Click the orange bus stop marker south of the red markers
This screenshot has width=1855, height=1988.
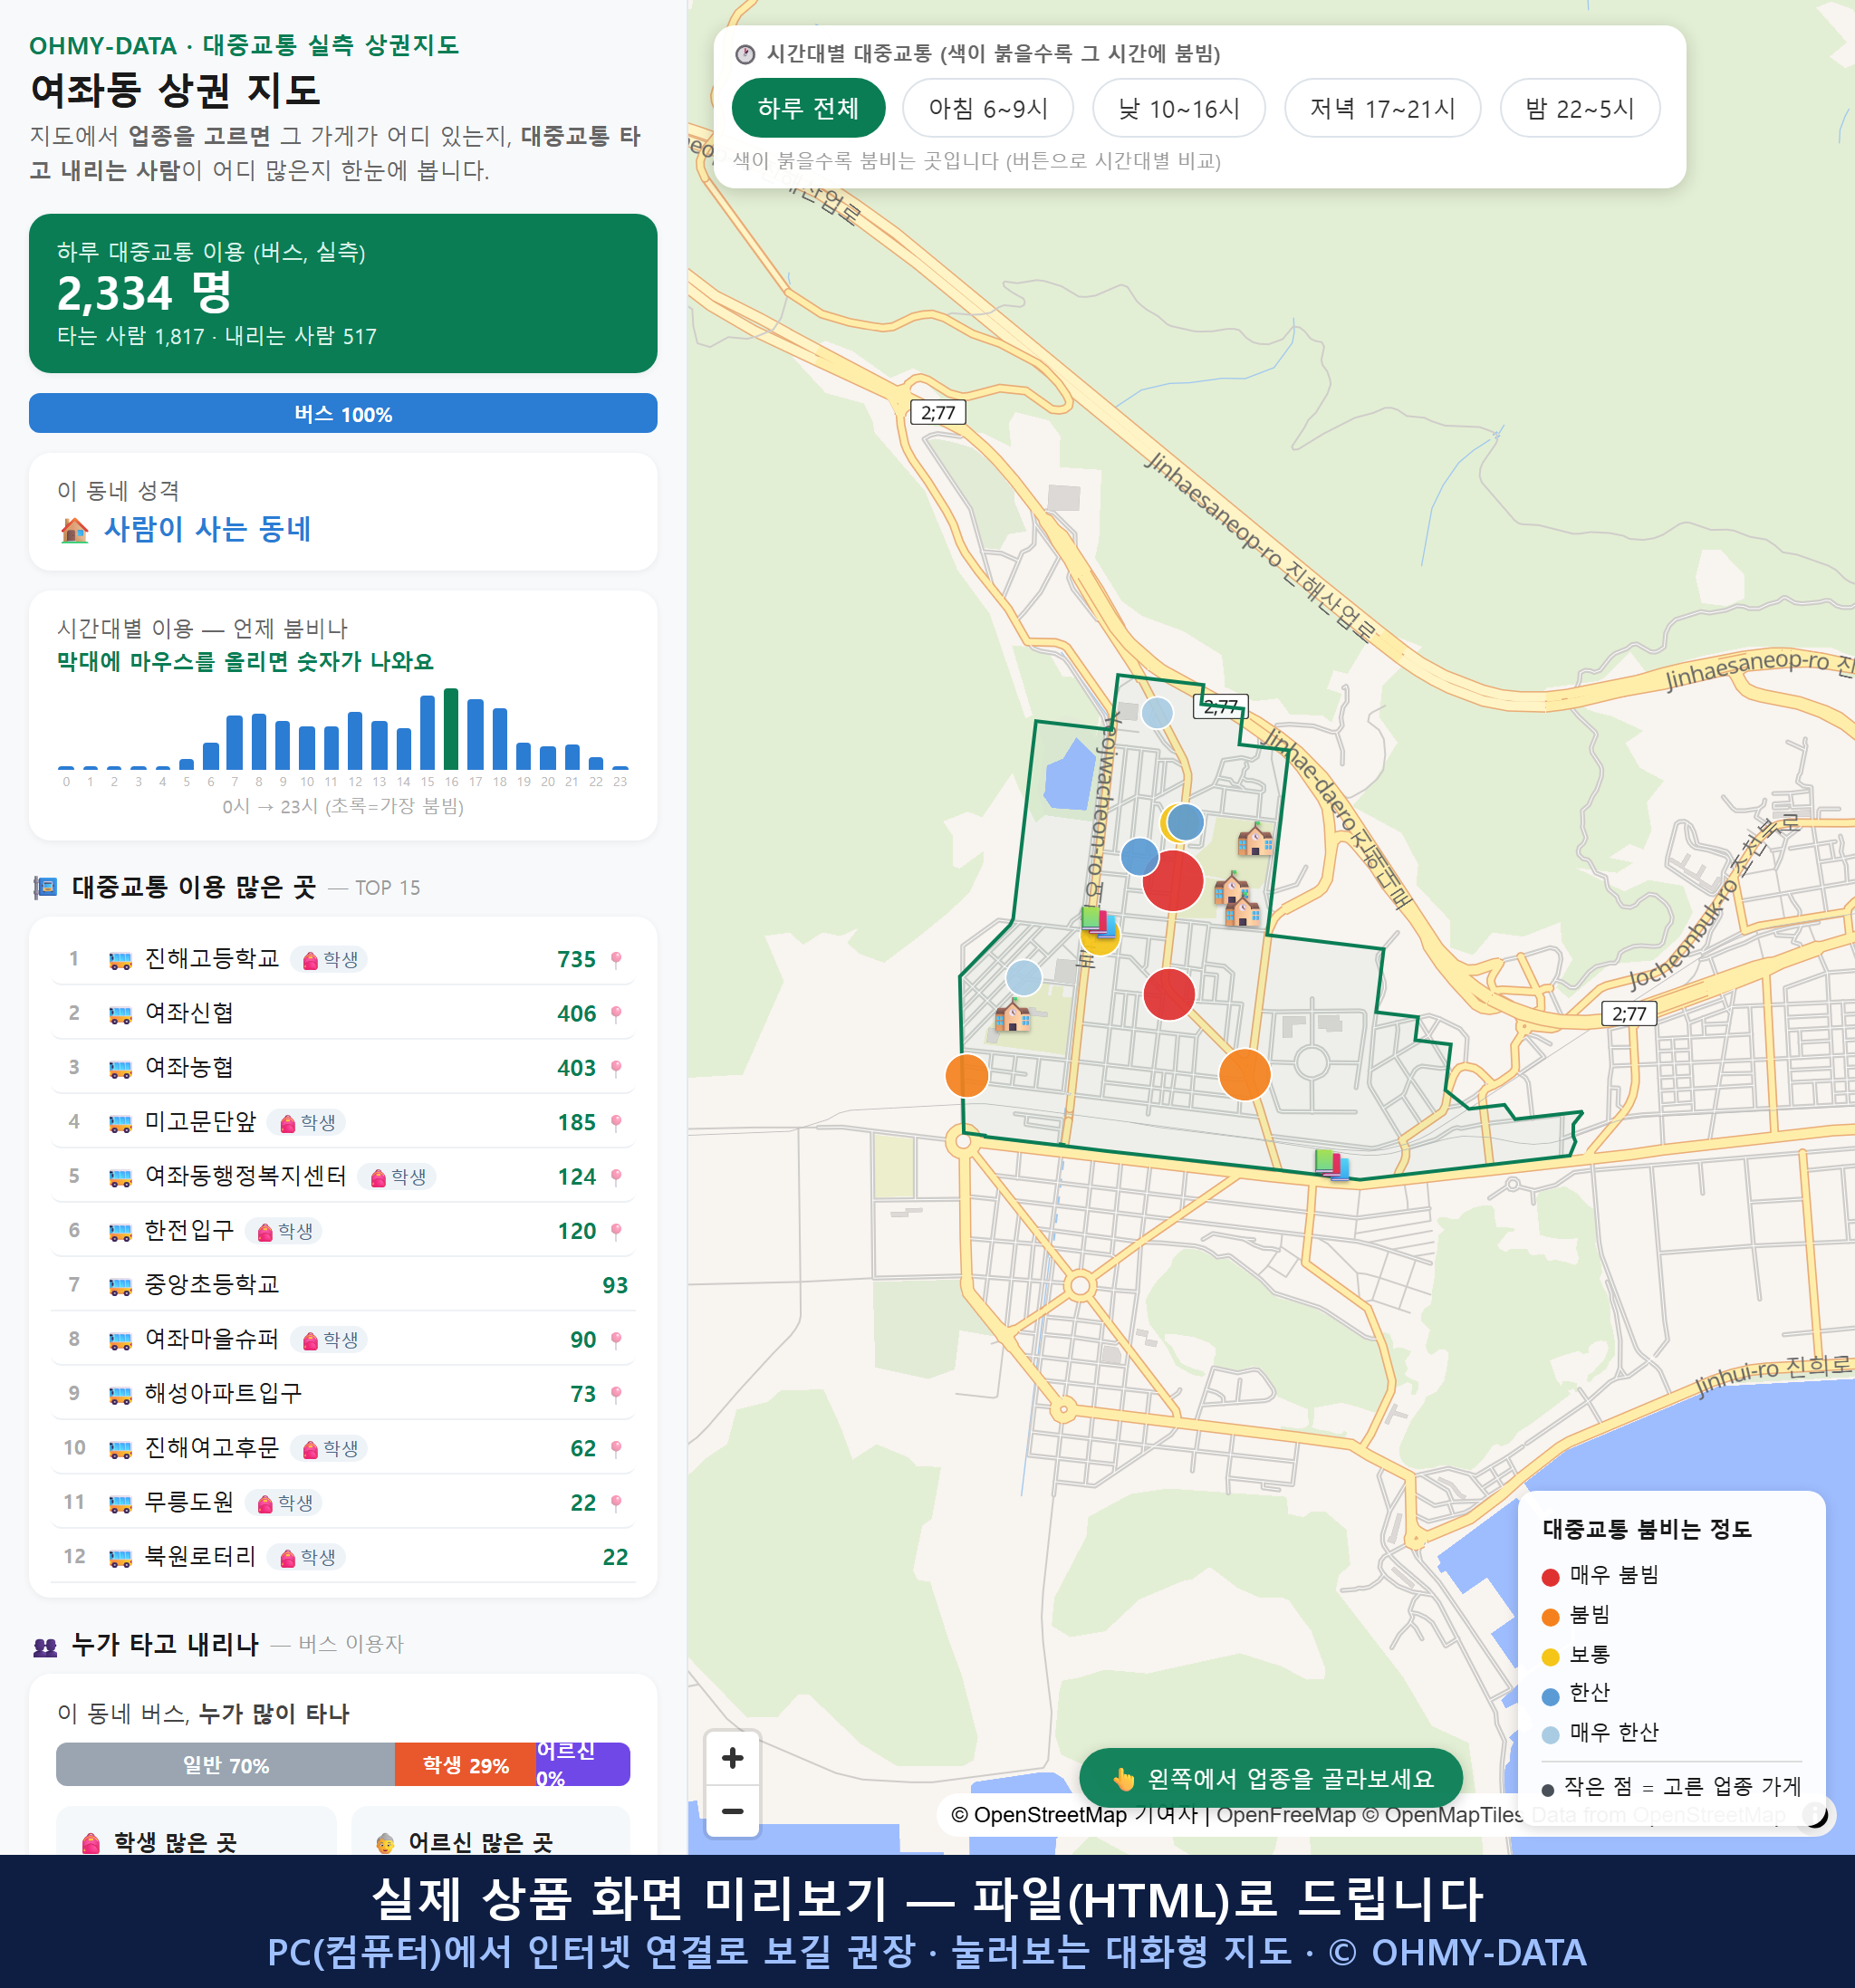point(1244,1075)
